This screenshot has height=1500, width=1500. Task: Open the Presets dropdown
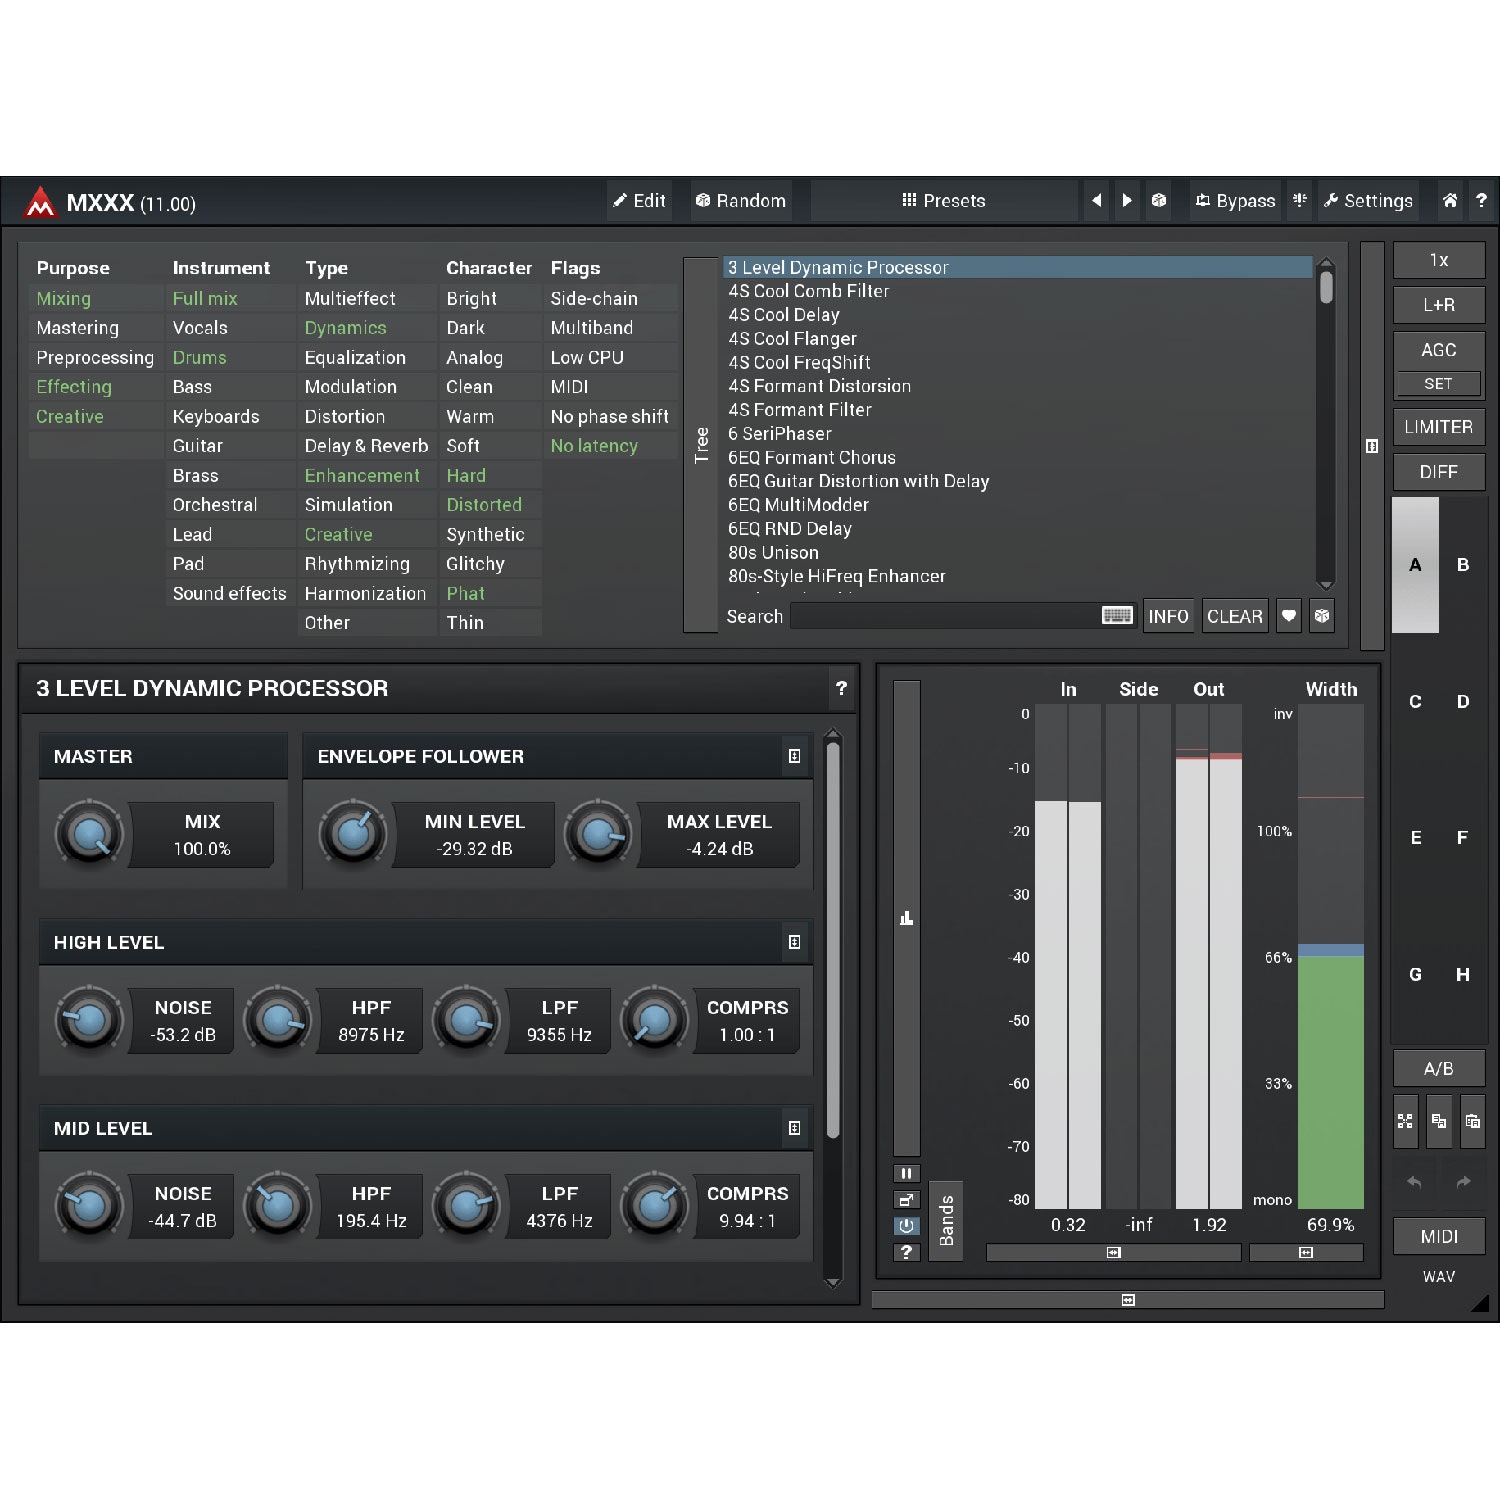[944, 201]
